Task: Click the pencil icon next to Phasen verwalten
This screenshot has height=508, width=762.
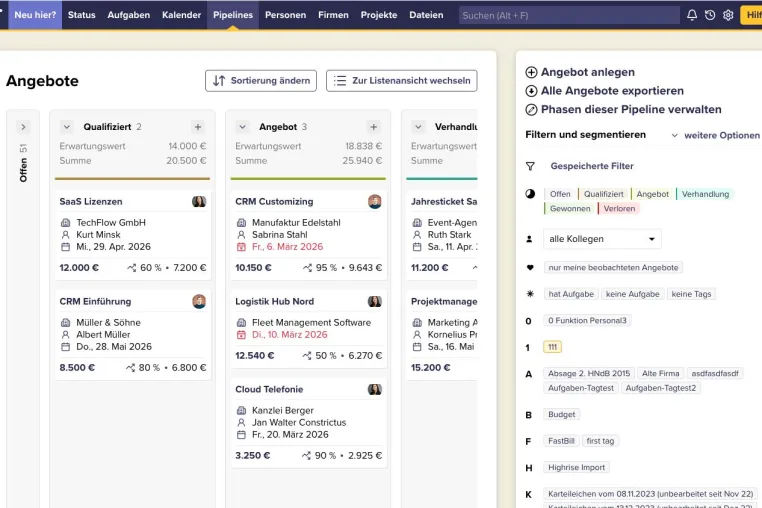Action: point(531,109)
